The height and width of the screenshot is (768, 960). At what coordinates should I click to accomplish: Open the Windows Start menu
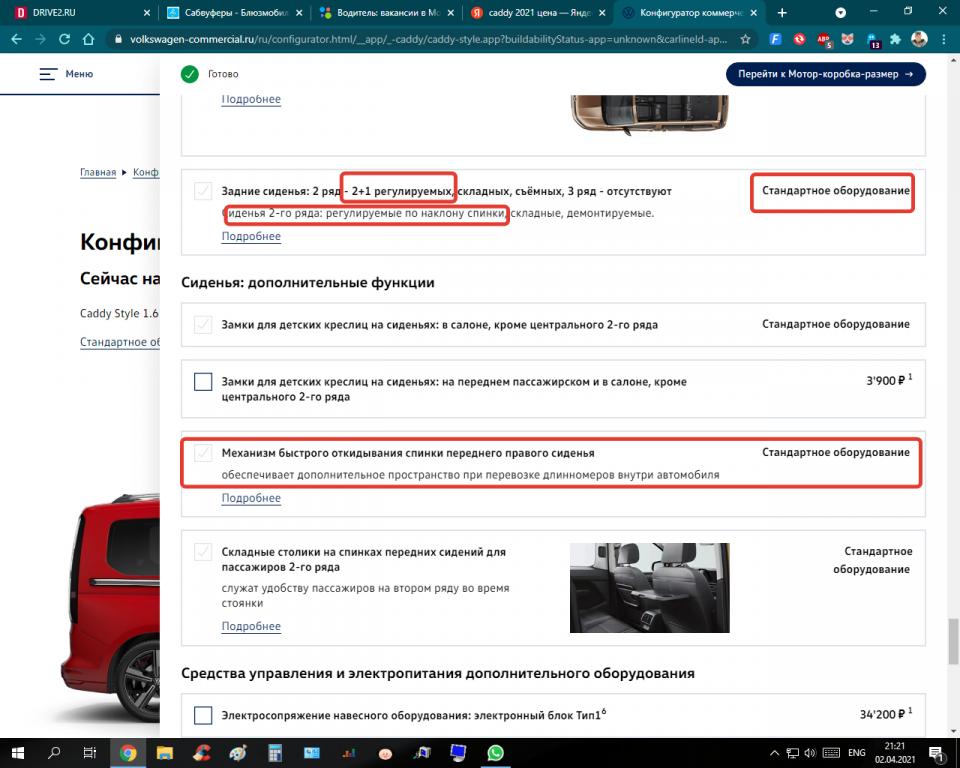[x=18, y=753]
